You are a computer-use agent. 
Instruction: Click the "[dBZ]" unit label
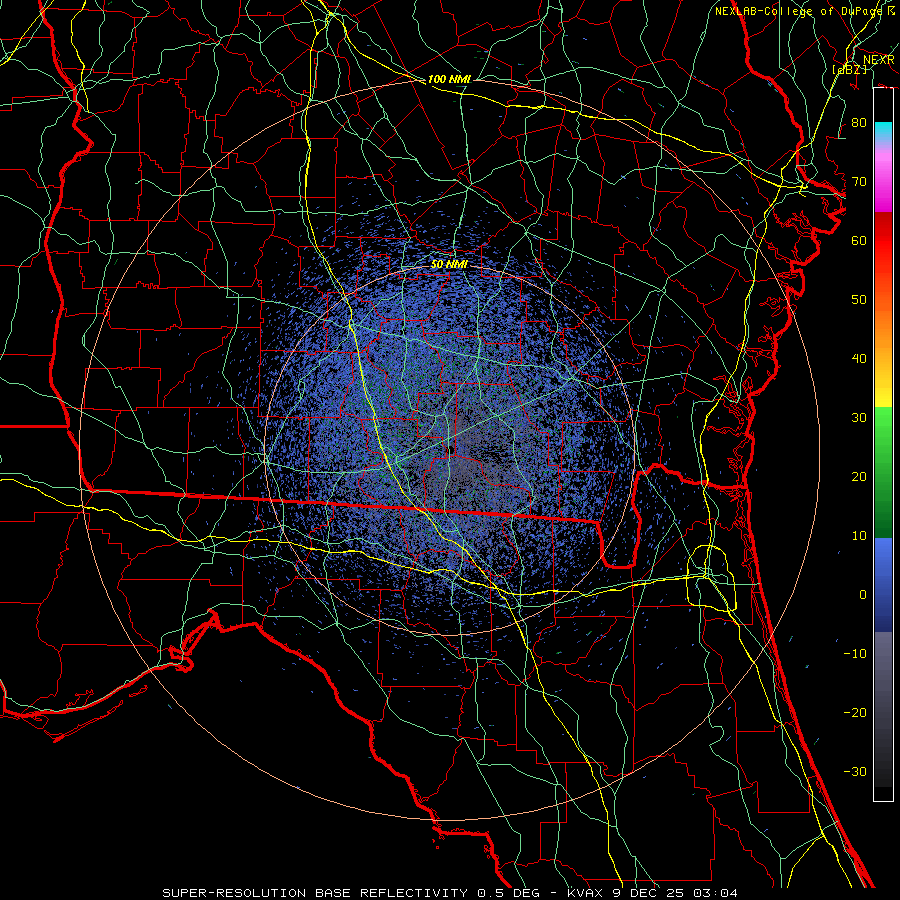coord(849,69)
